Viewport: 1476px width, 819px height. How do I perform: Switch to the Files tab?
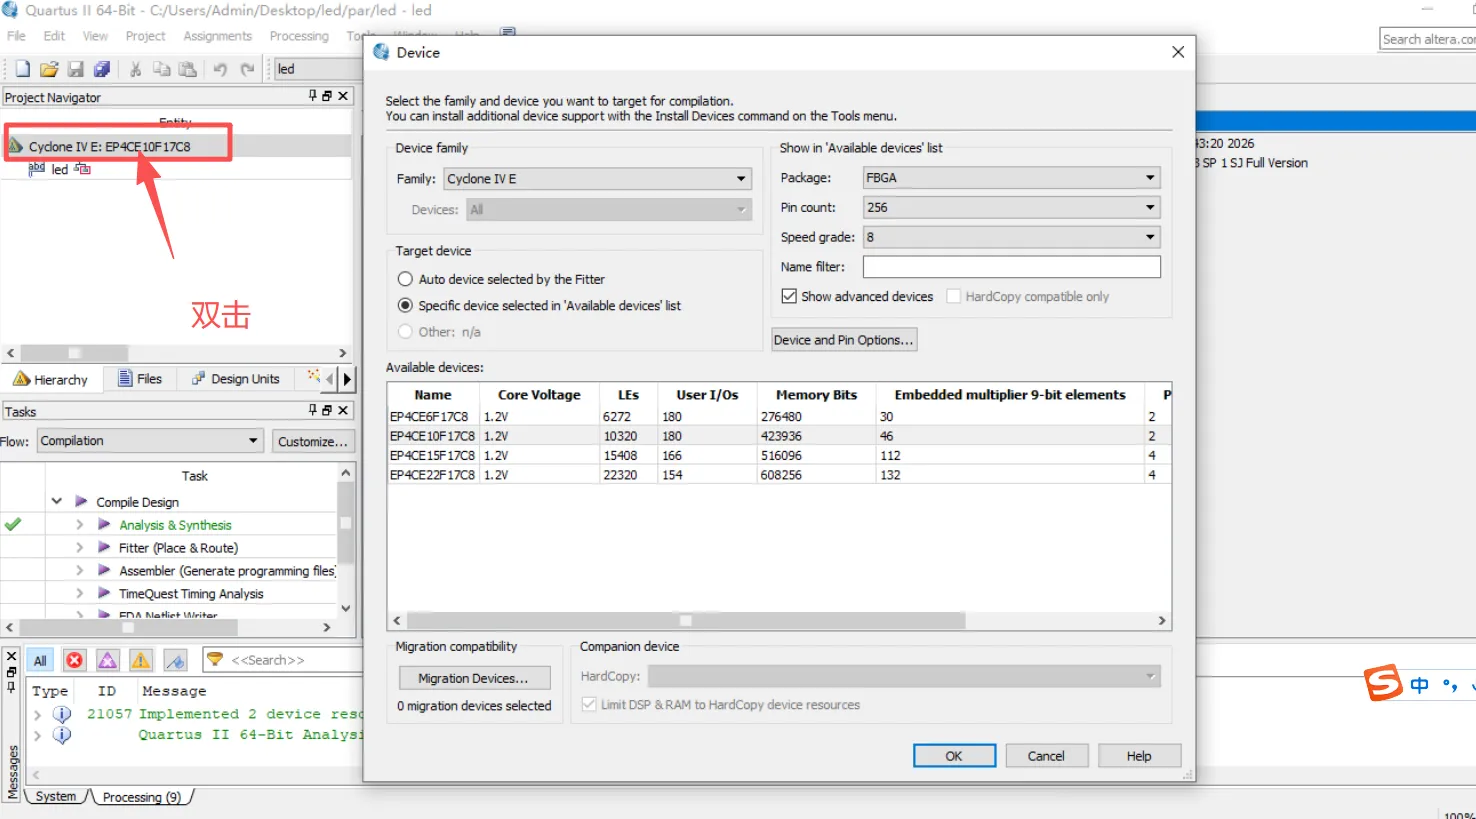click(x=140, y=379)
